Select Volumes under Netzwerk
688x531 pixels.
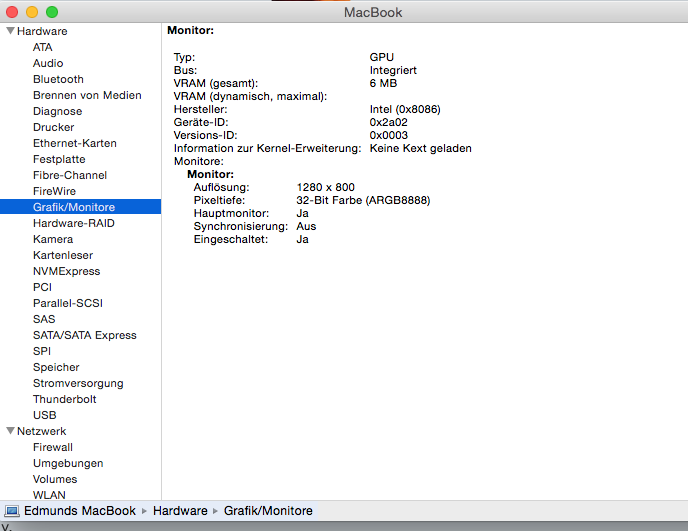(x=55, y=479)
